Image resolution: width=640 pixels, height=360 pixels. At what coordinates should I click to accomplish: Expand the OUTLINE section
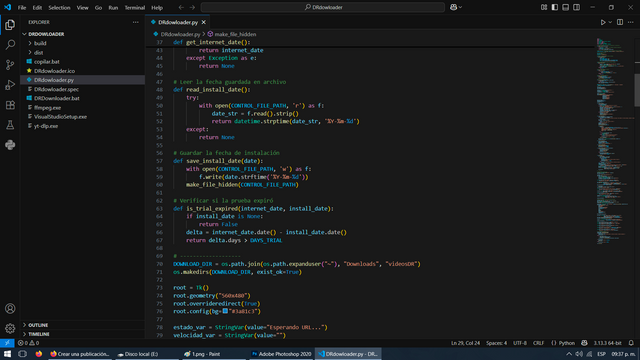point(38,325)
